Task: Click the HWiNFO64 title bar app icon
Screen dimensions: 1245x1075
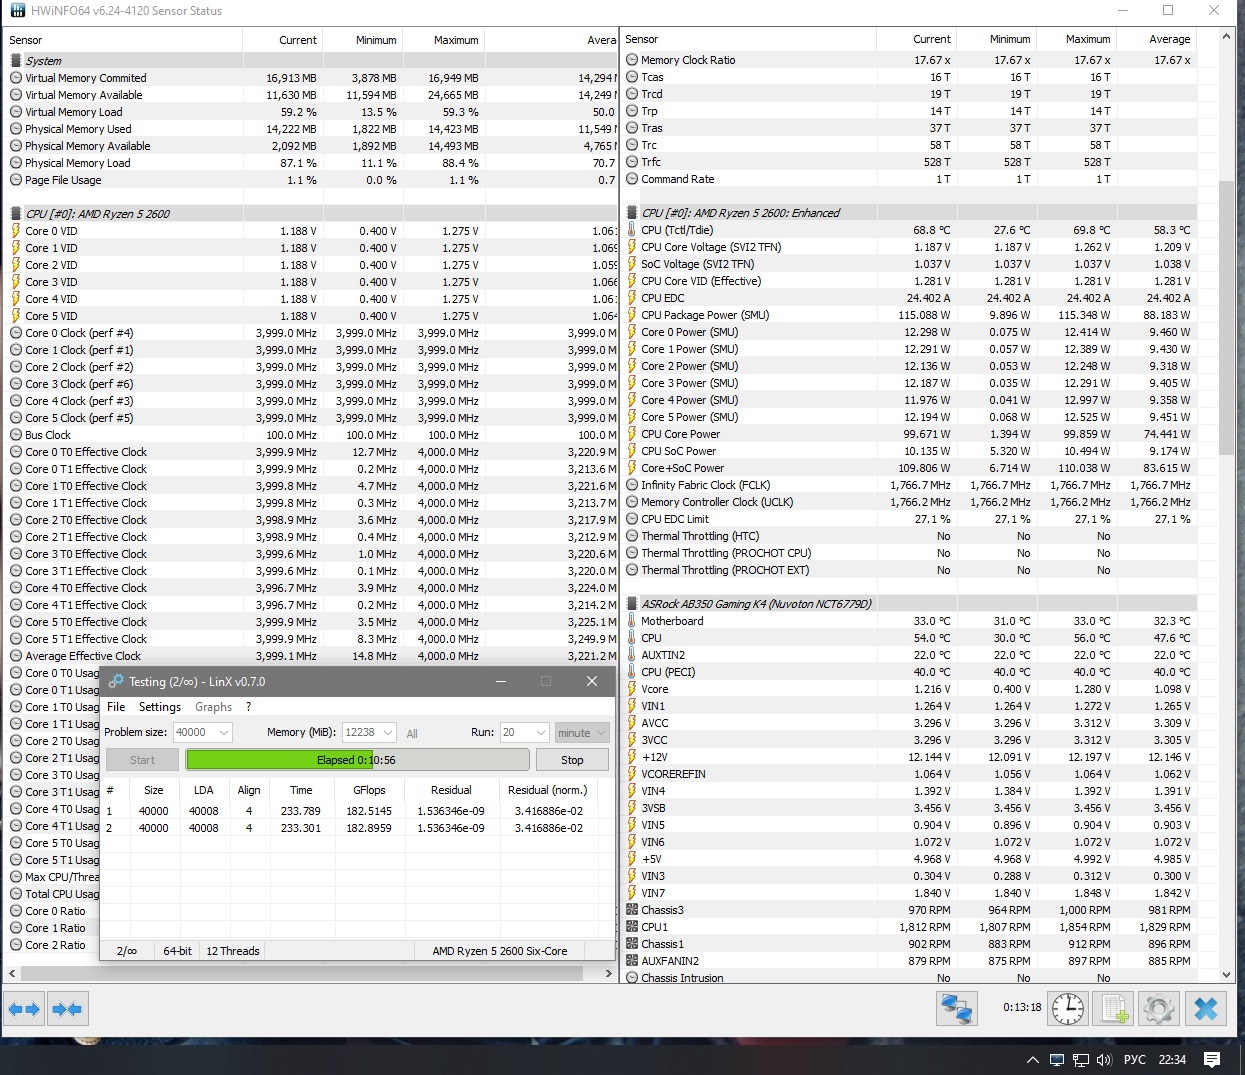Action: (17, 11)
